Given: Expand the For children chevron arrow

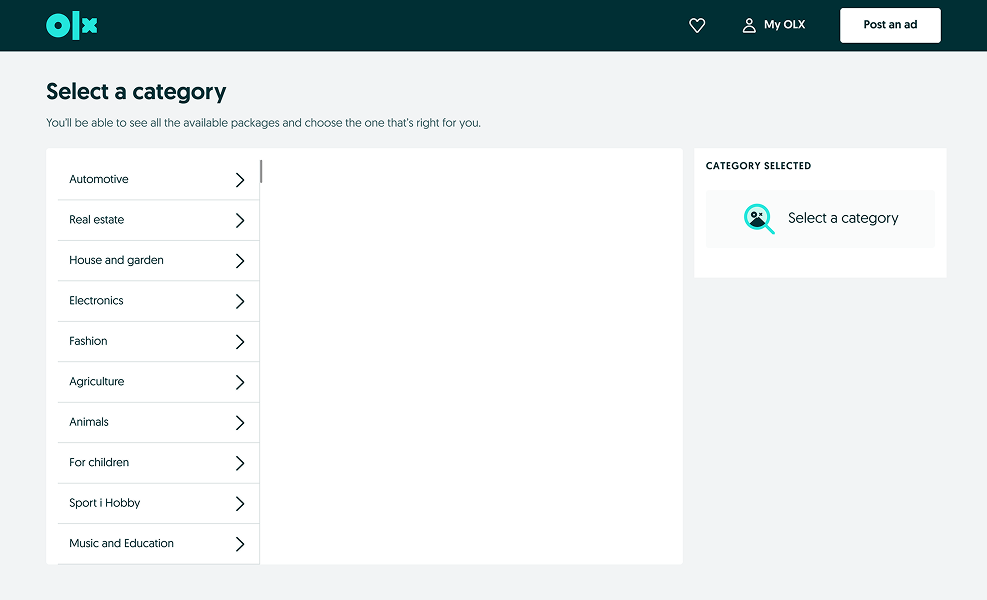Looking at the screenshot, I should coord(240,463).
